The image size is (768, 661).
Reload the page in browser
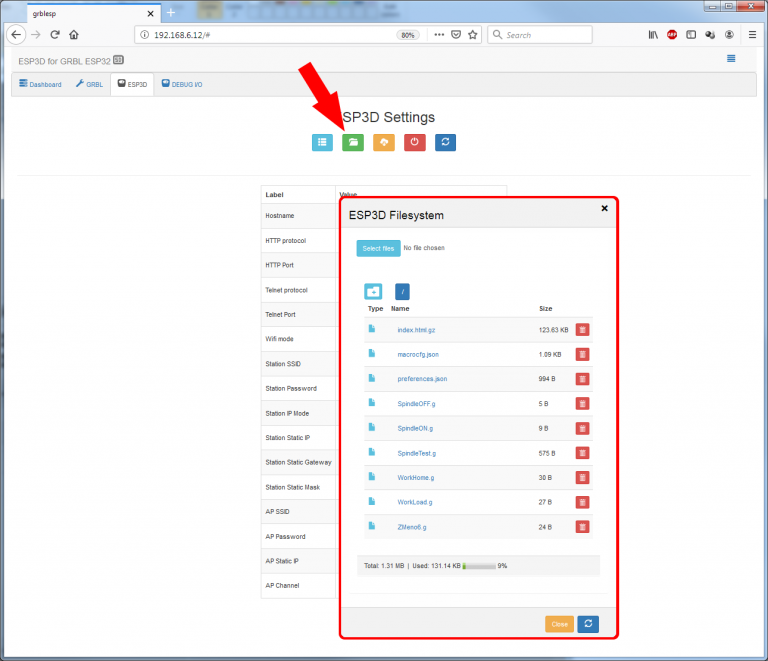tap(55, 35)
